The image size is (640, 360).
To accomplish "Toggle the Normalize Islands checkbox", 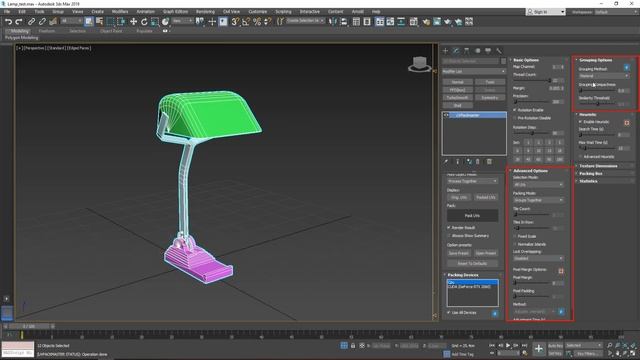I will tap(515, 244).
